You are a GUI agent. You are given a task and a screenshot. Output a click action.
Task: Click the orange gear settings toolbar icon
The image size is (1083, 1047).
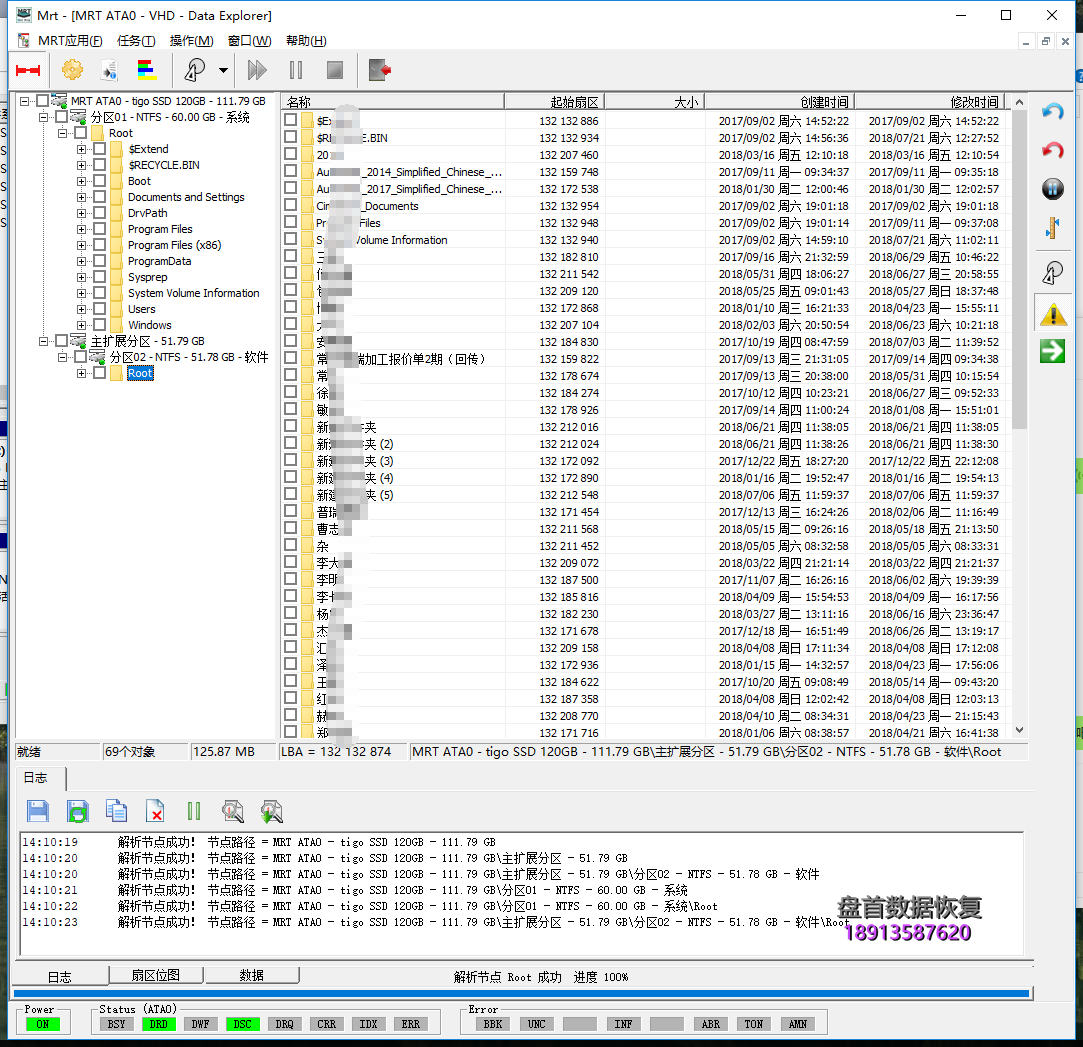72,70
